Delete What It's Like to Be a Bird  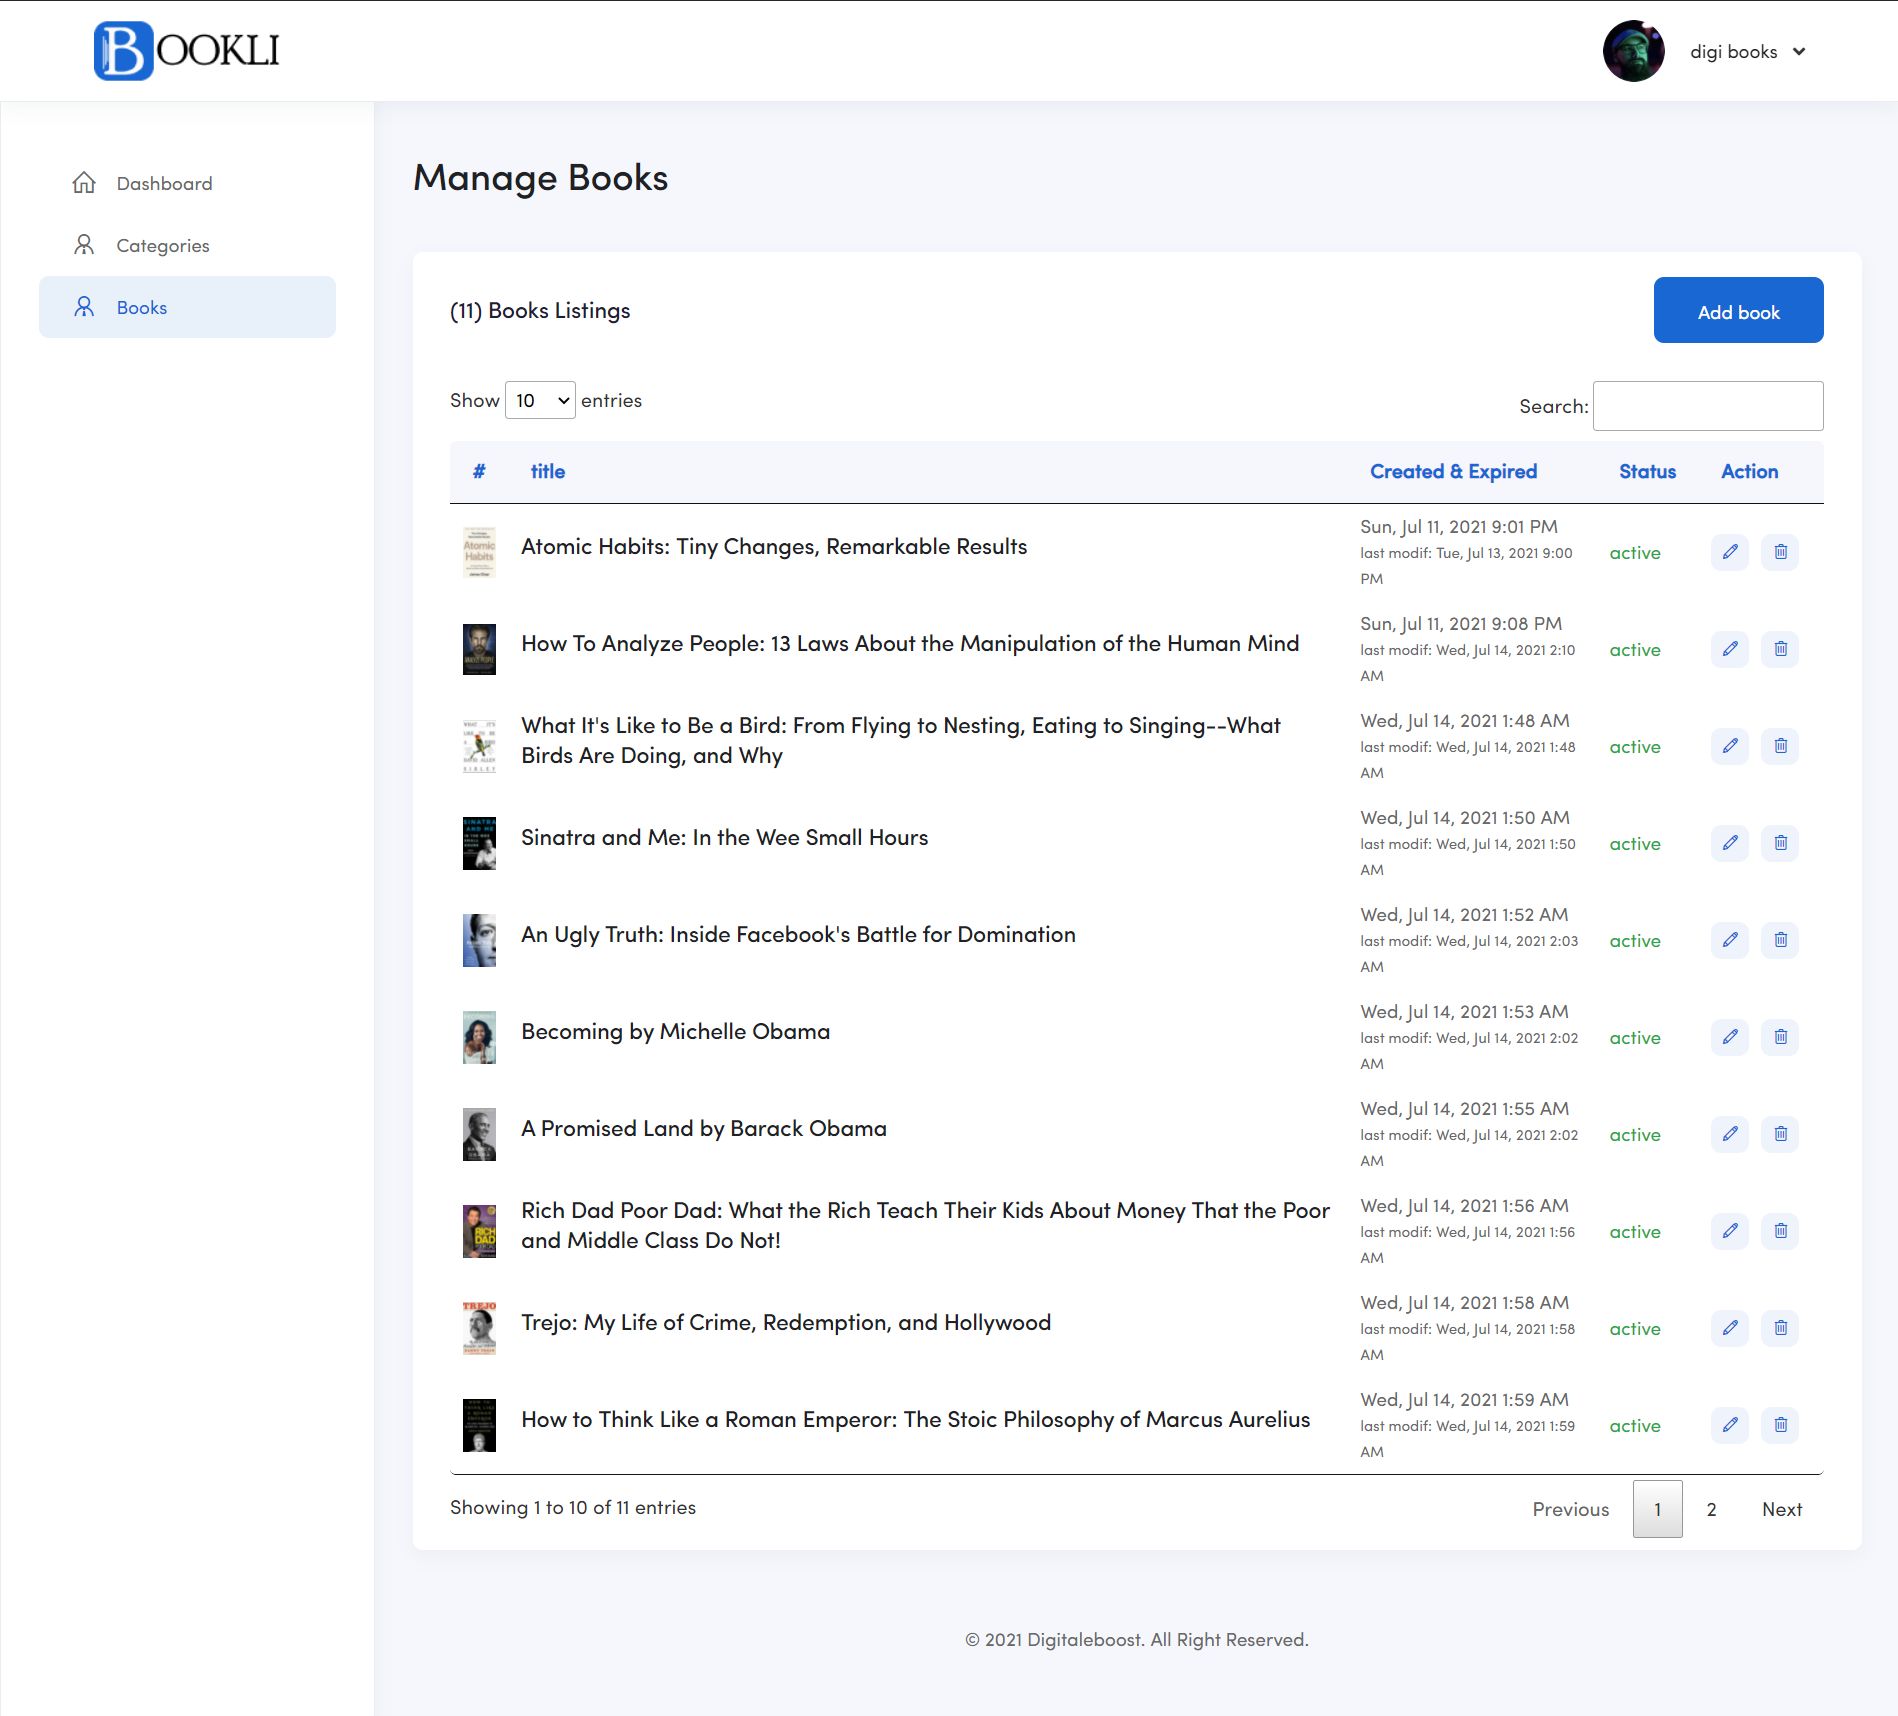tap(1781, 746)
